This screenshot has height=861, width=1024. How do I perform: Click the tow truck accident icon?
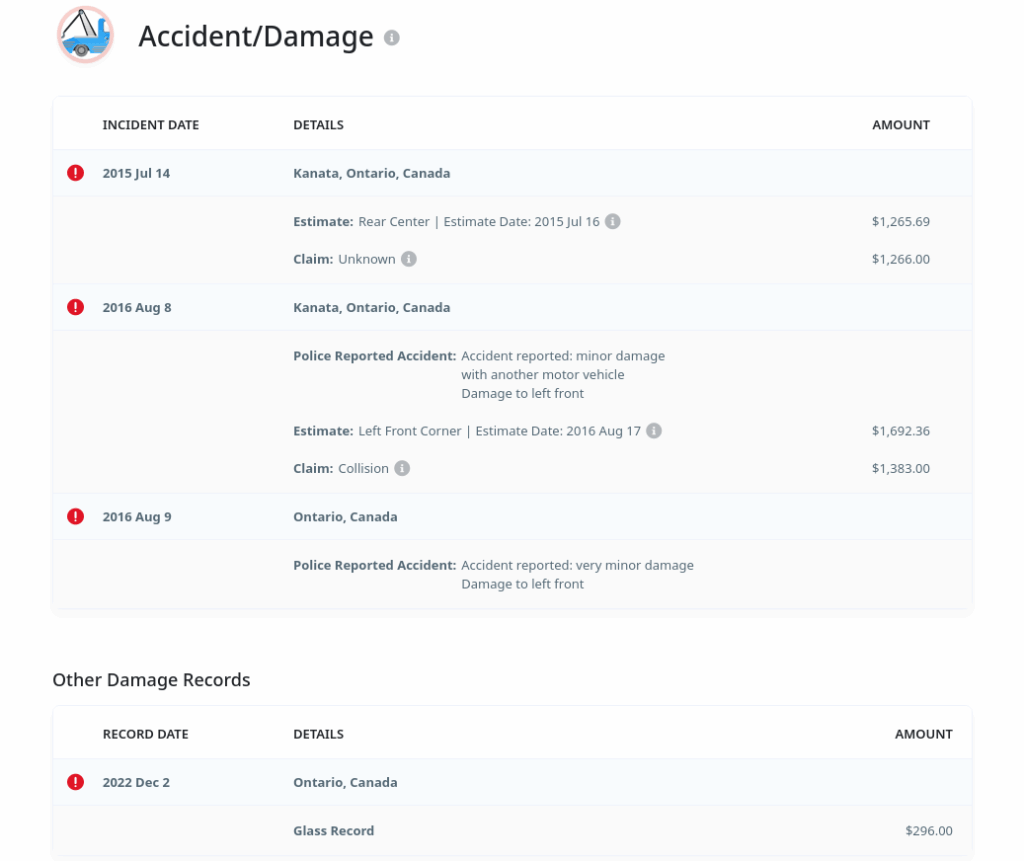point(85,36)
